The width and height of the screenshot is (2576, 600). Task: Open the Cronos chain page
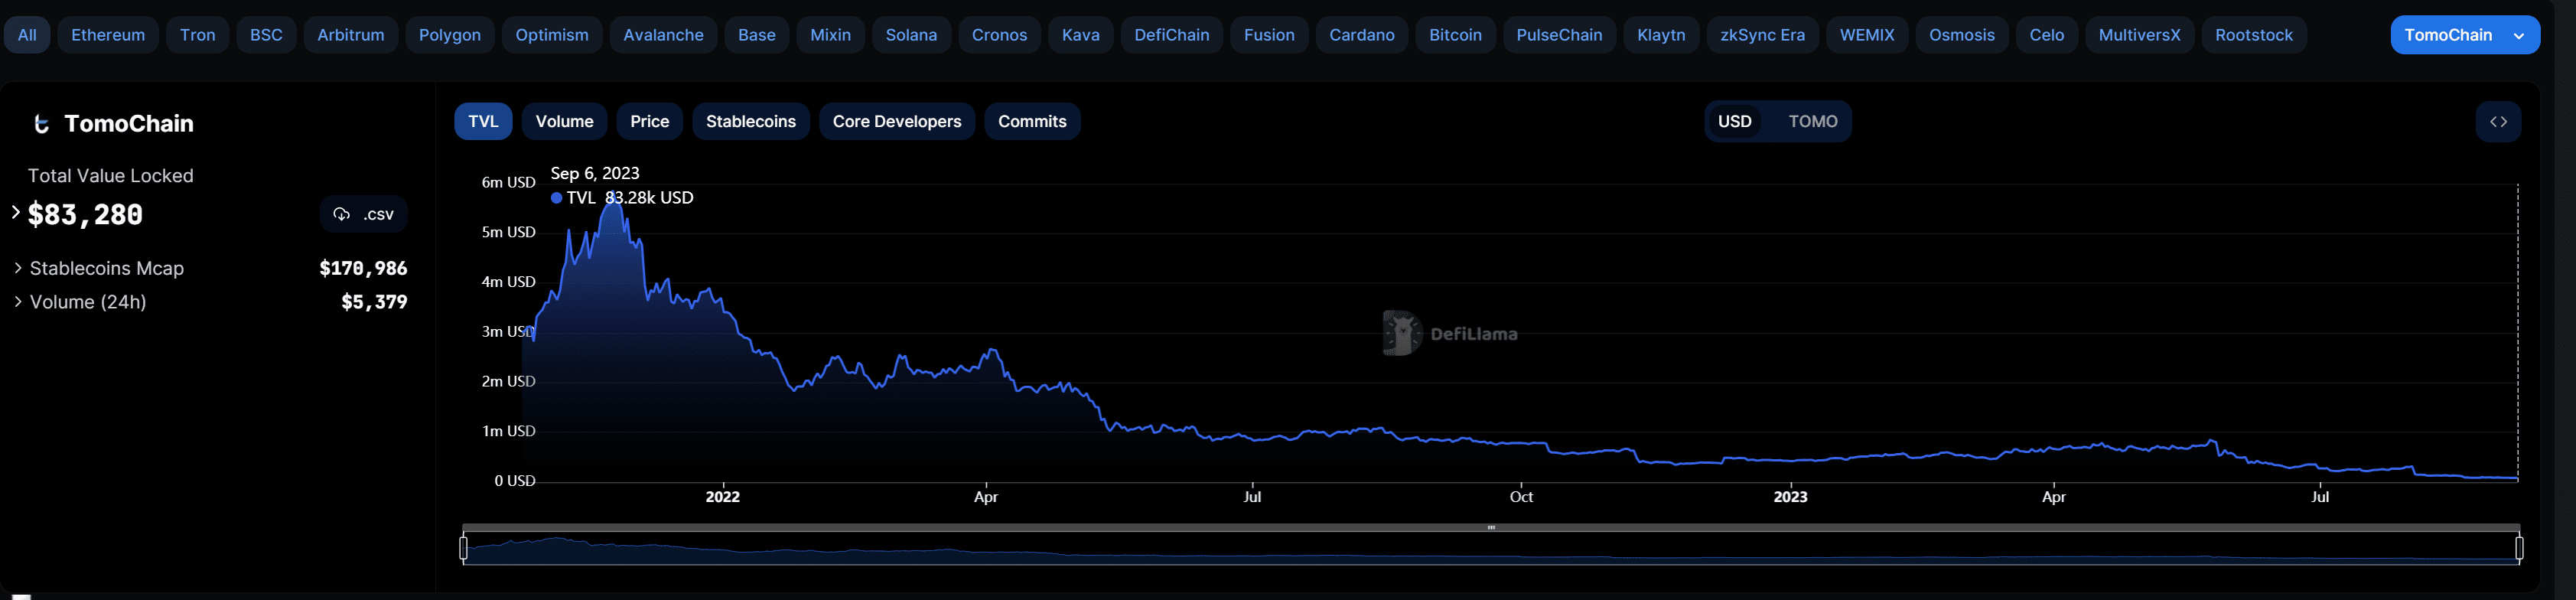tap(999, 35)
